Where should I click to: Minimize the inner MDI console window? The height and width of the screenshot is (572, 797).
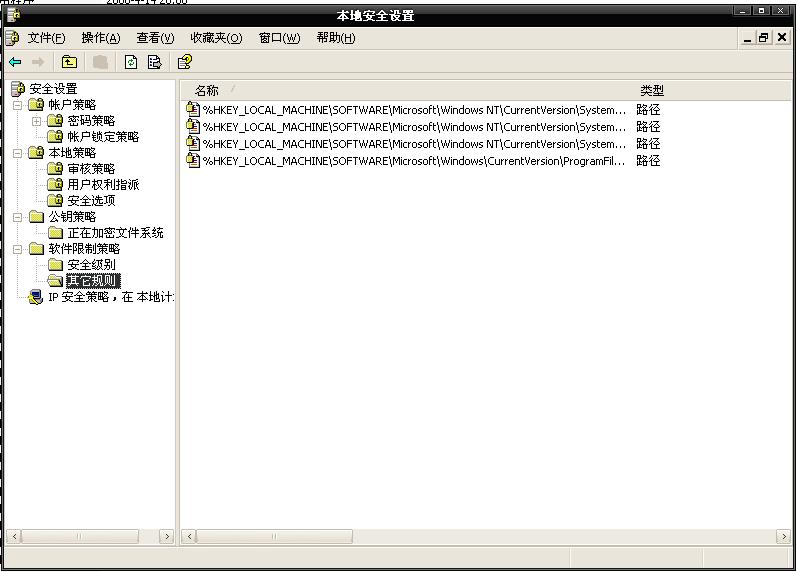pos(747,38)
